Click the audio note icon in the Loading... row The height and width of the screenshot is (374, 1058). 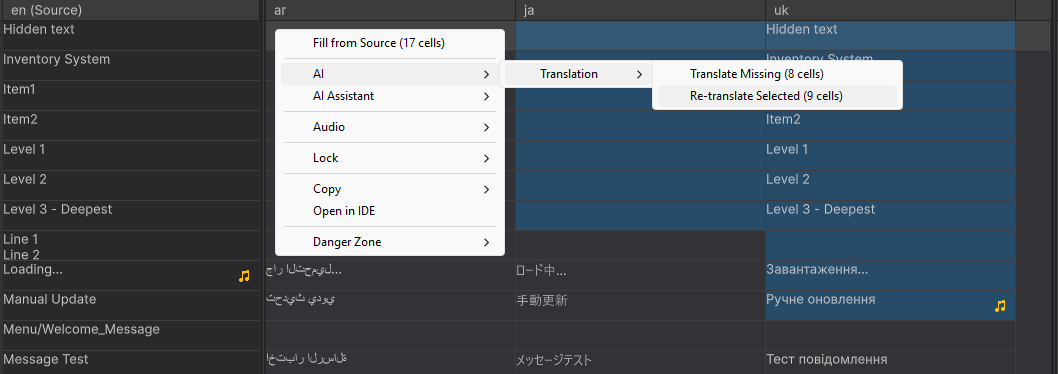click(x=244, y=275)
